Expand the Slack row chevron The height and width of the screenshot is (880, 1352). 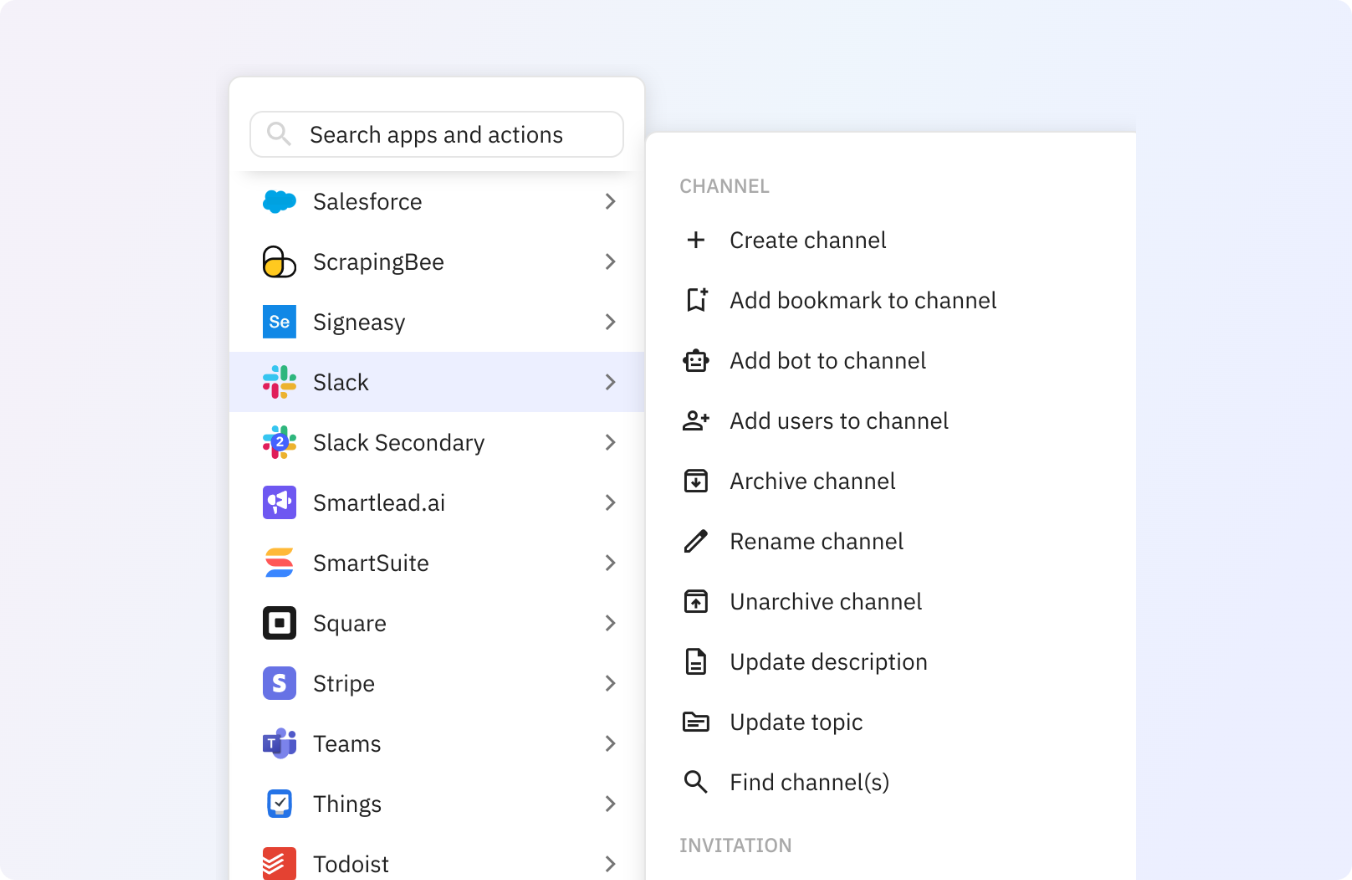(x=610, y=382)
